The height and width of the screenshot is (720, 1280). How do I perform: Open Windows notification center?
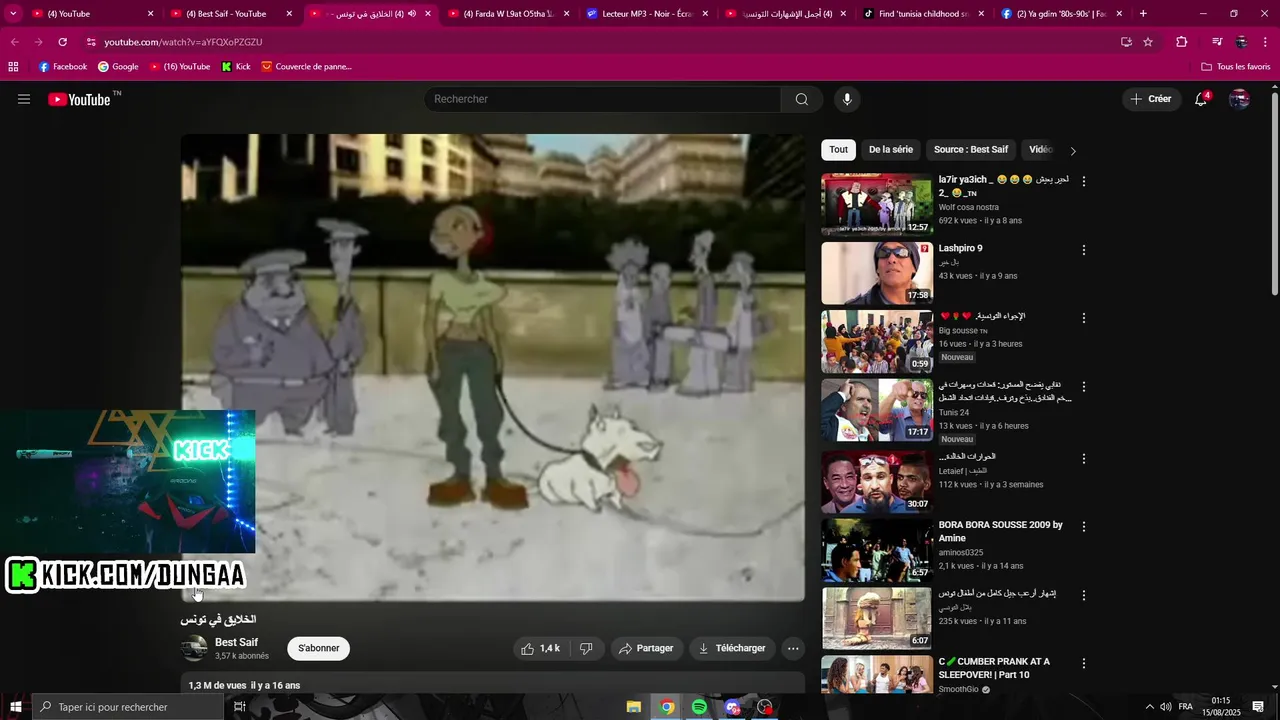(1258, 707)
